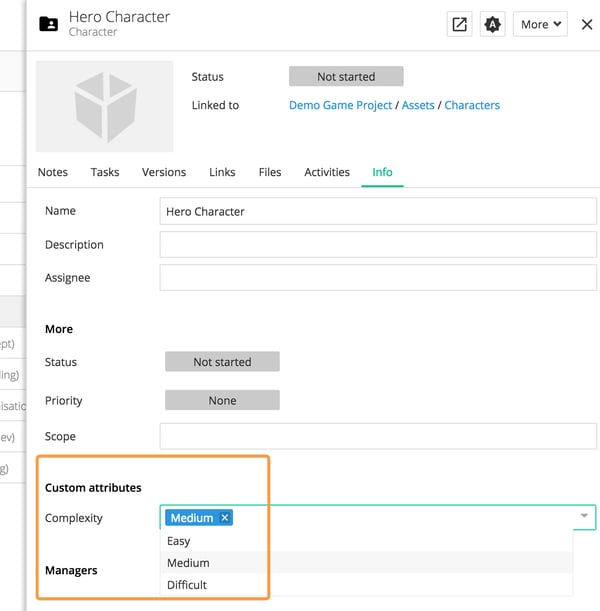Open the More dropdown menu
This screenshot has width=600, height=611.
540,25
